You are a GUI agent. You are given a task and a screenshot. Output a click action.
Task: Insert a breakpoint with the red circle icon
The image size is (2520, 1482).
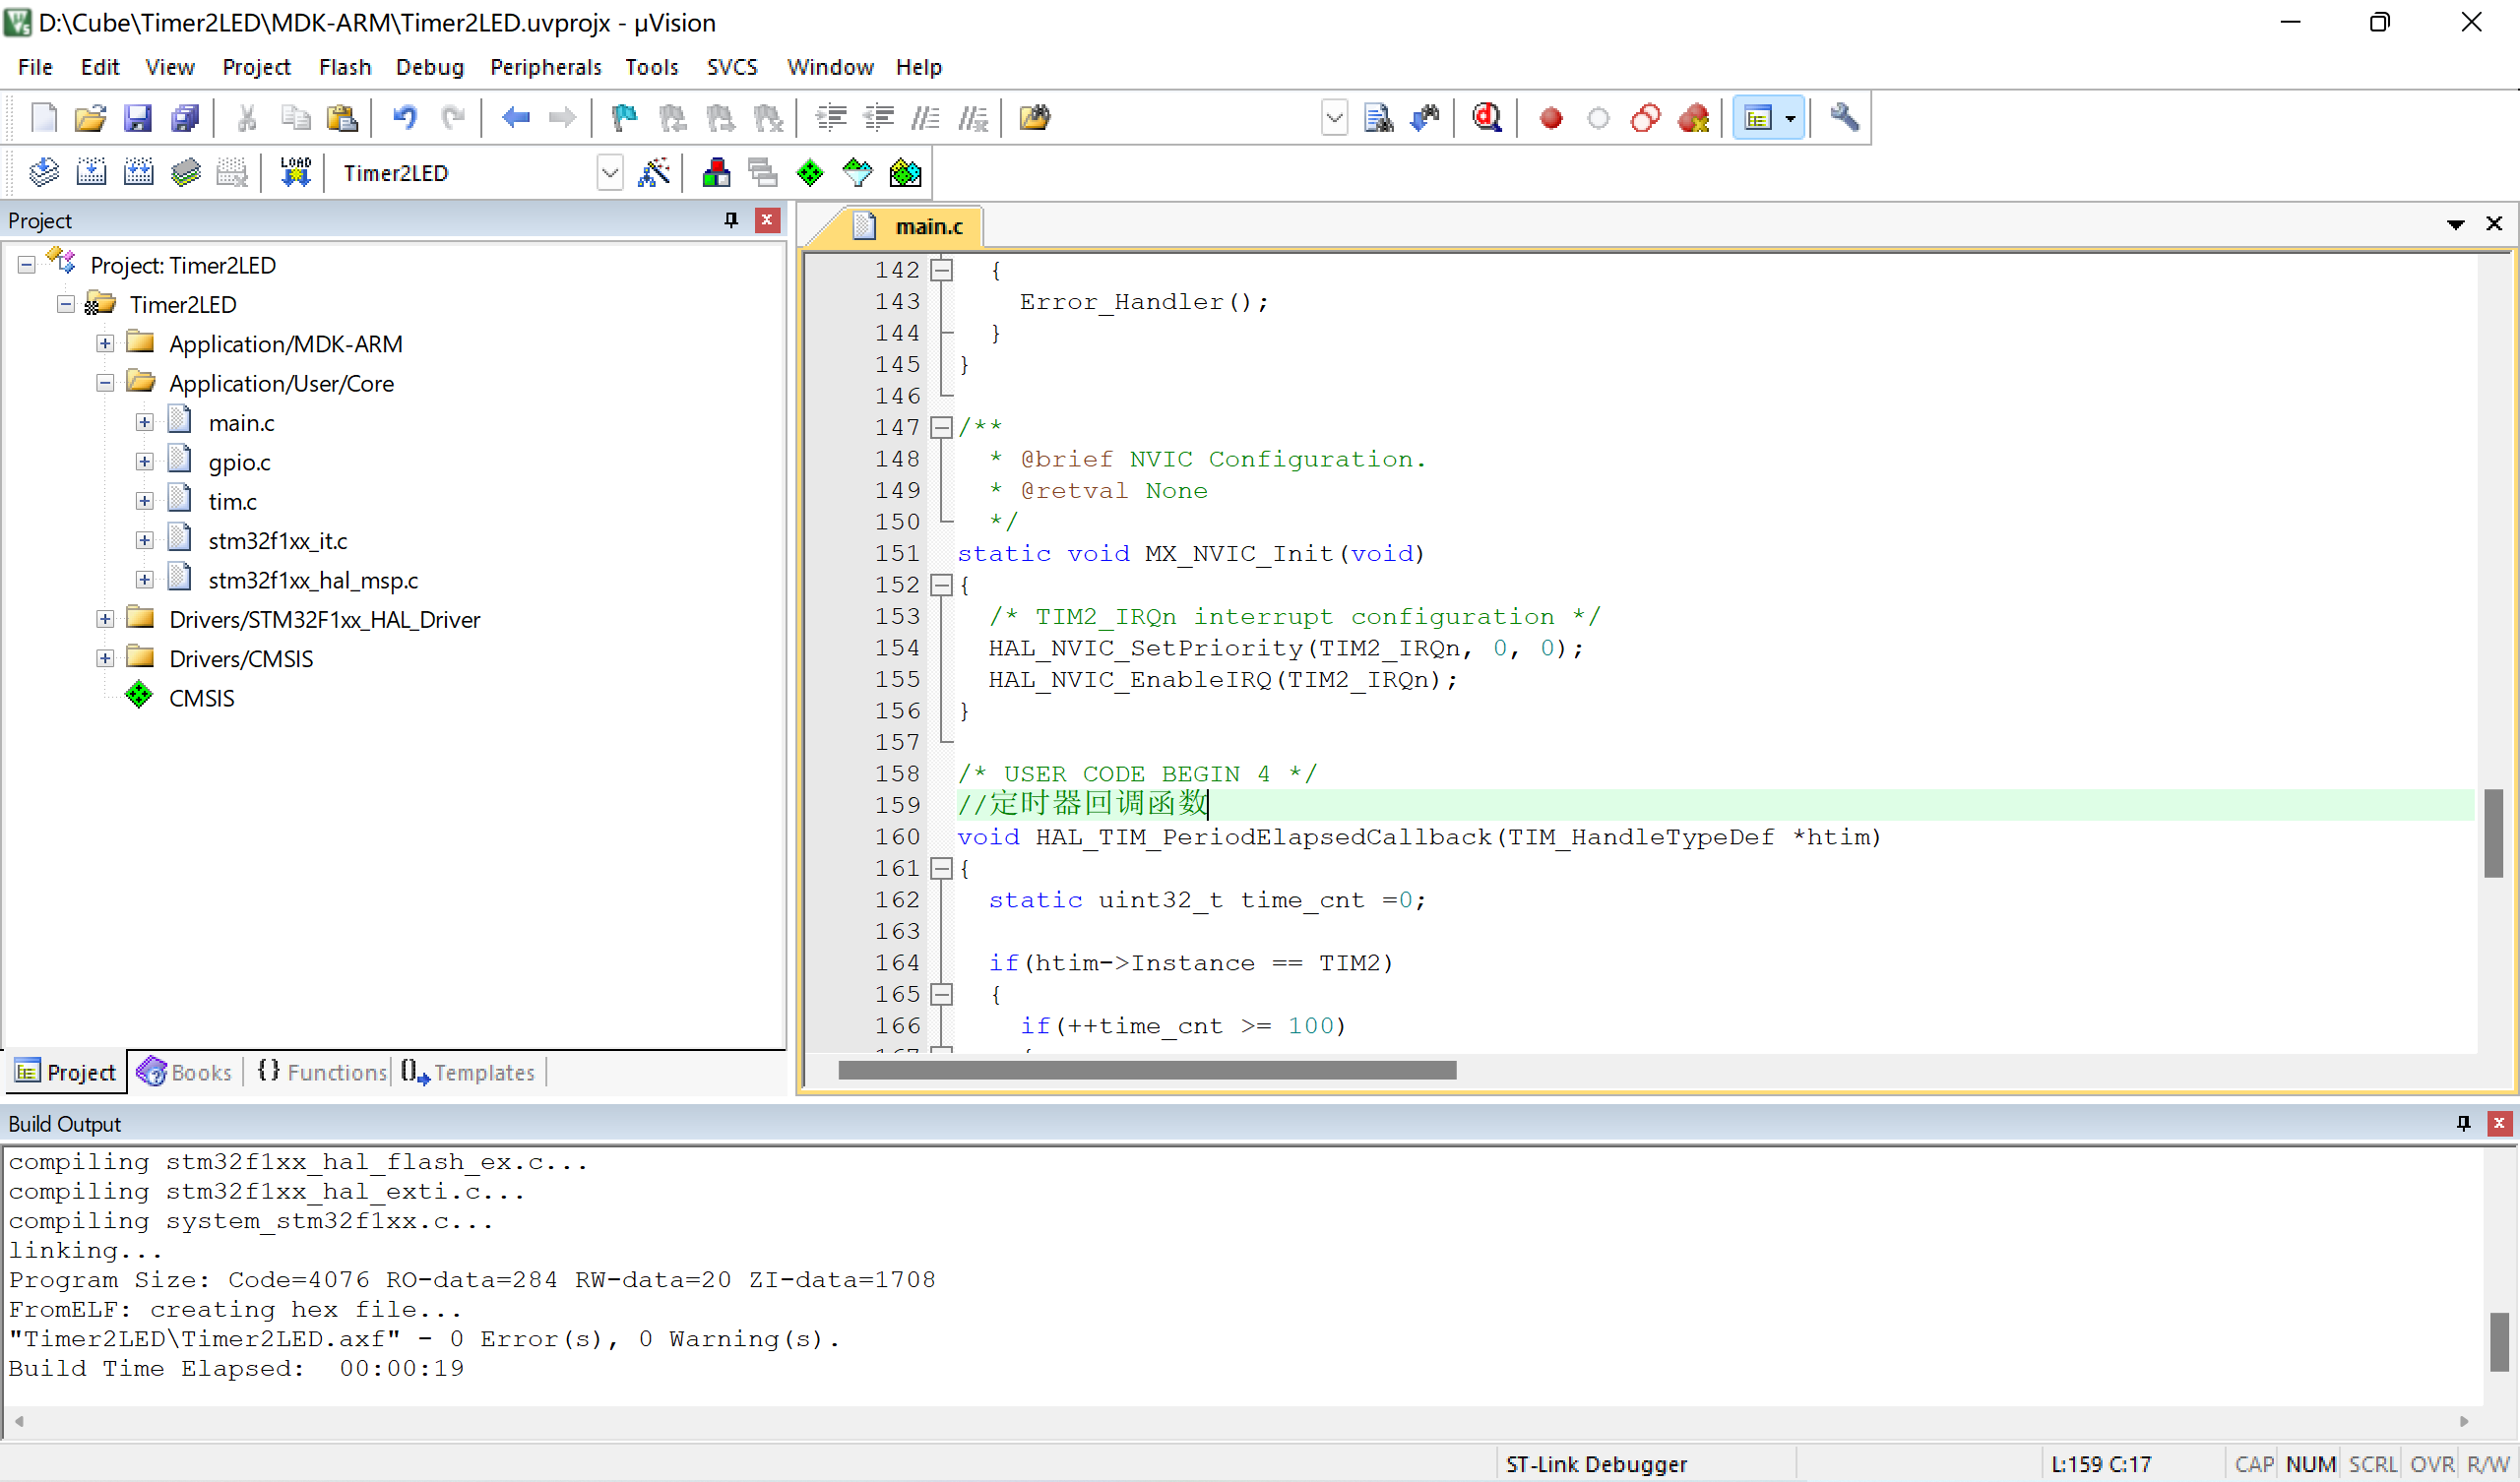tap(1551, 118)
